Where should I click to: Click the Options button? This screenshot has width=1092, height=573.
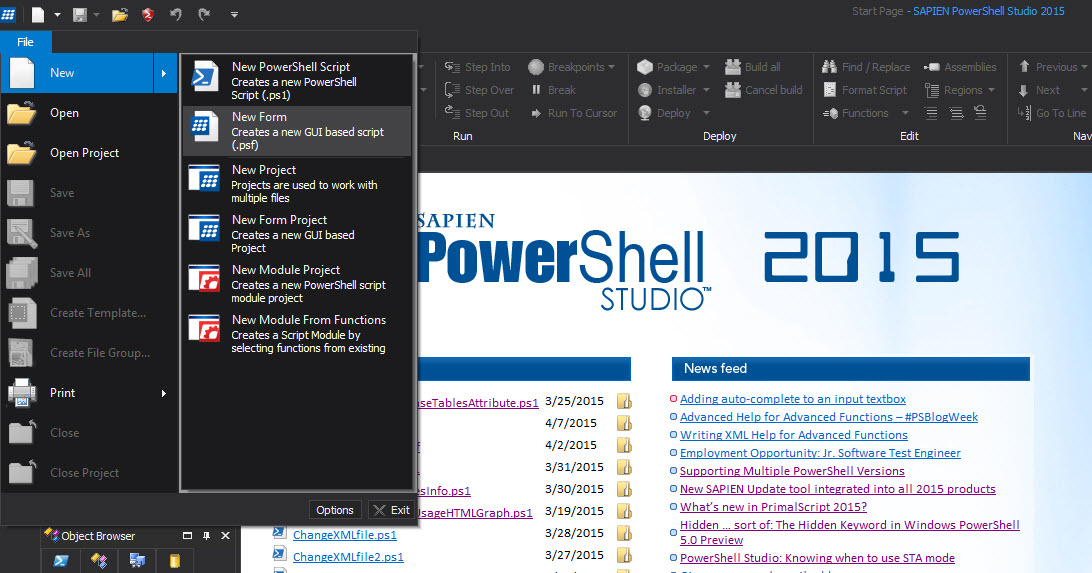(x=334, y=510)
